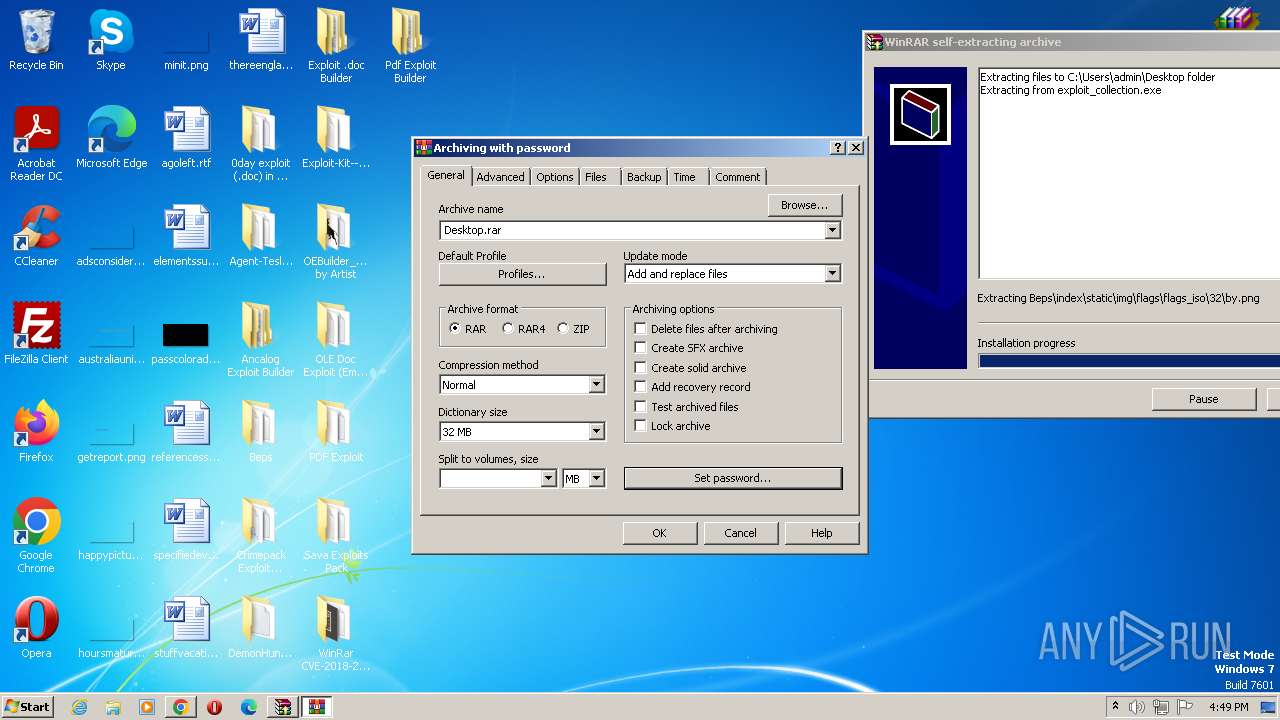Switch to the Advanced tab

[x=500, y=177]
